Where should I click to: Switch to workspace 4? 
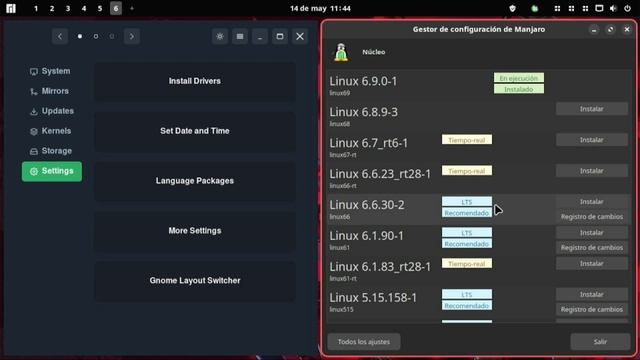pos(84,8)
